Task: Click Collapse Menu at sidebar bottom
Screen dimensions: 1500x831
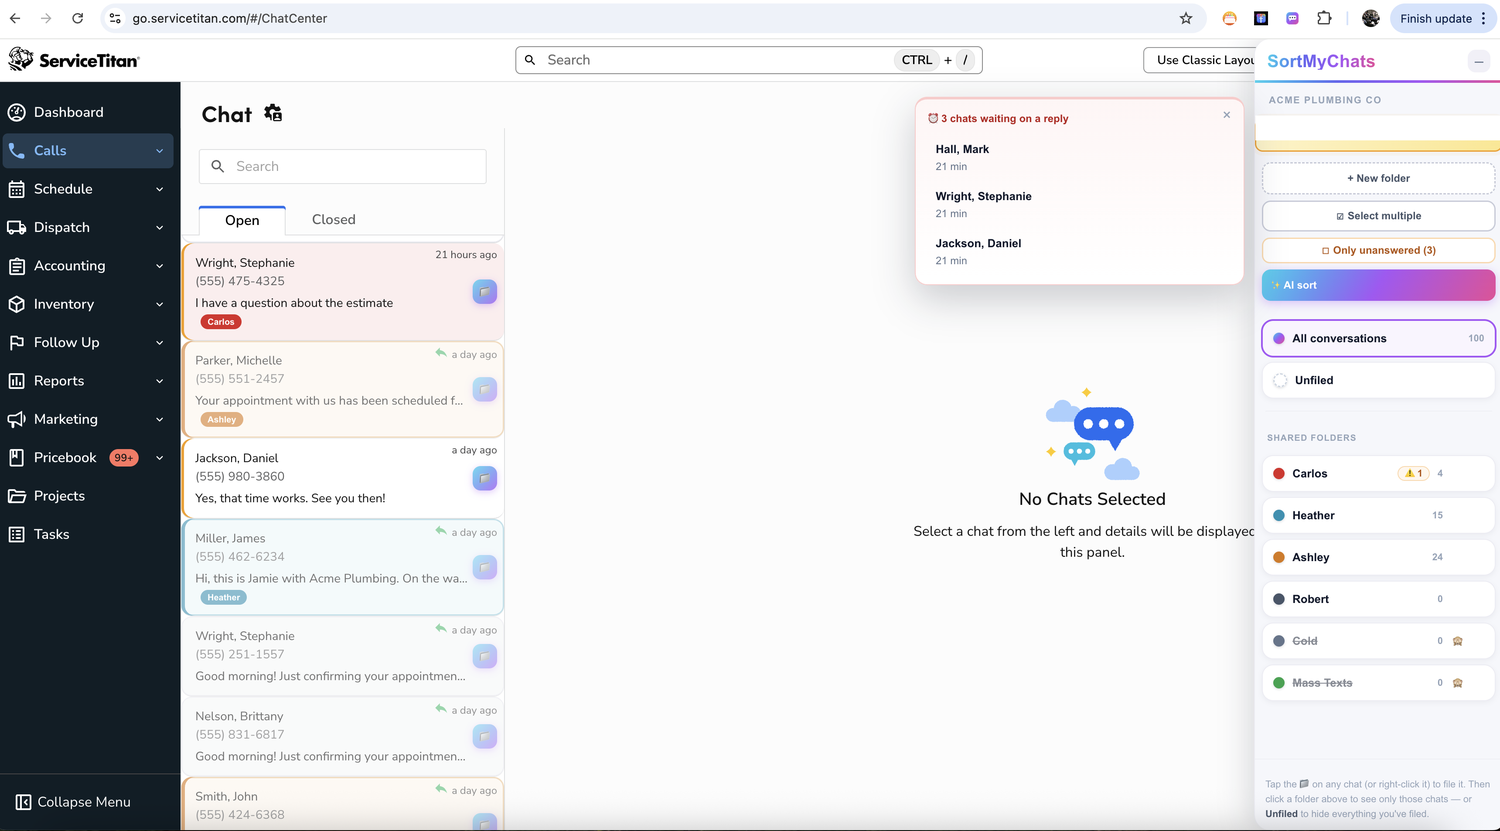Action: (73, 802)
